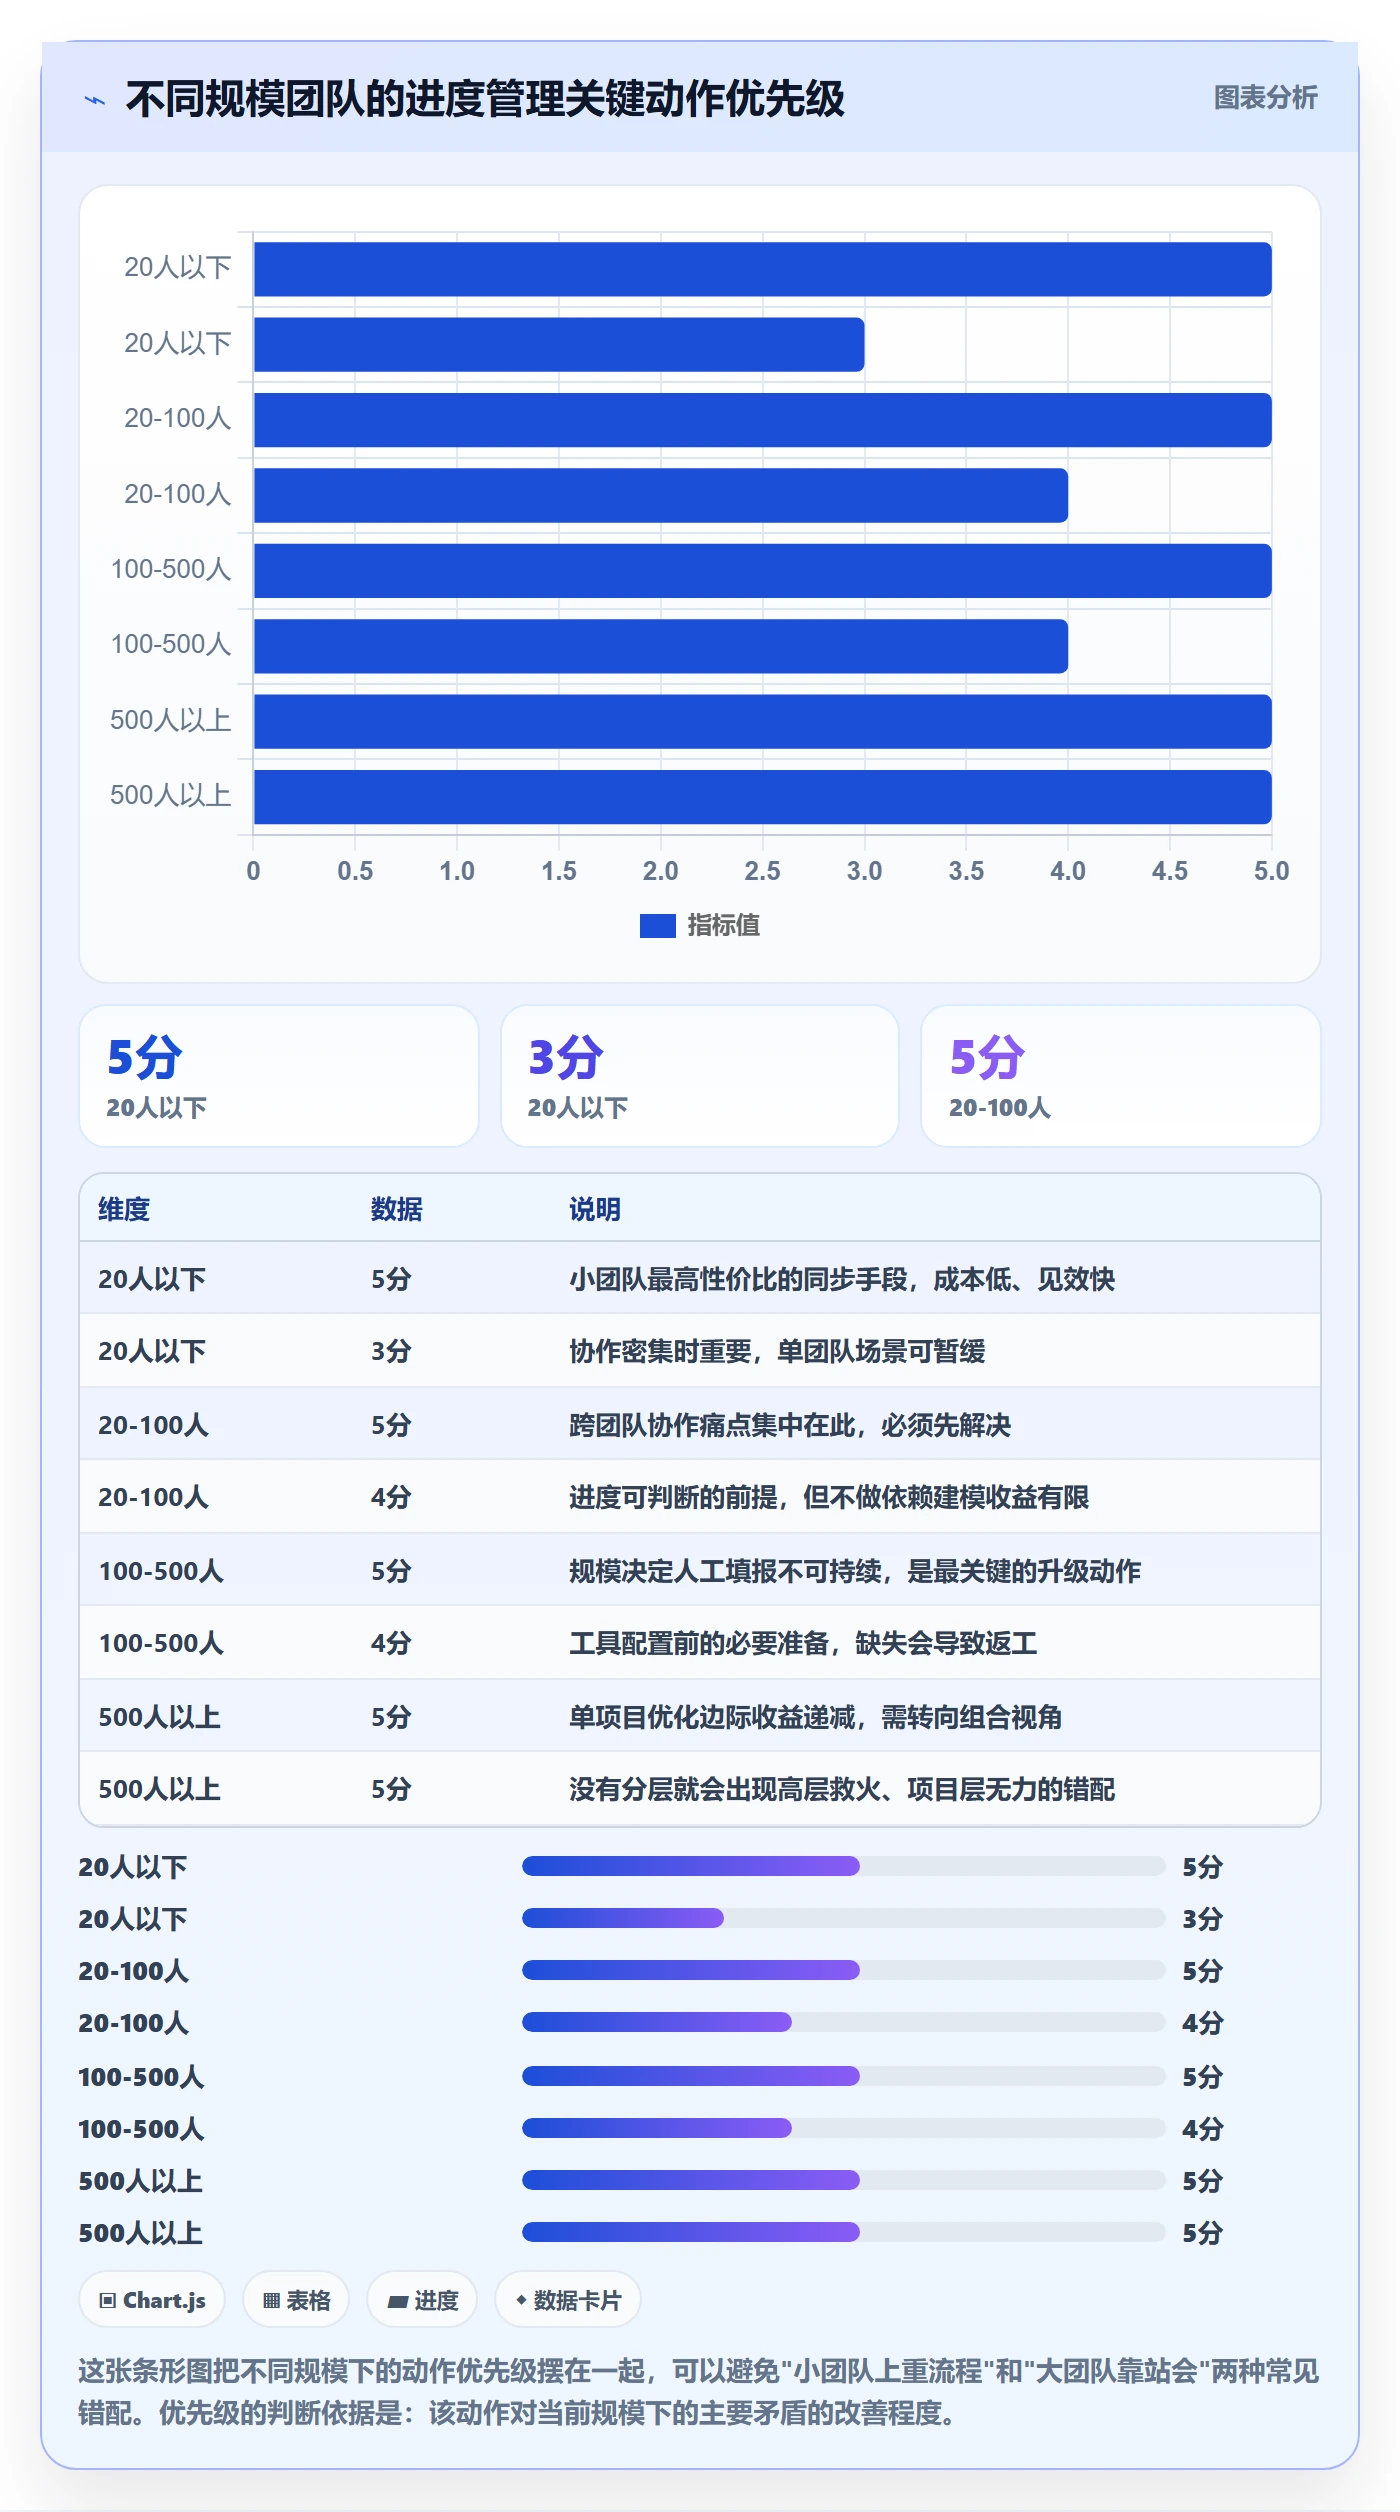Viewport: 1400px width, 2512px height.
Task: Click the Chart.js tag
Action: coord(152,2300)
